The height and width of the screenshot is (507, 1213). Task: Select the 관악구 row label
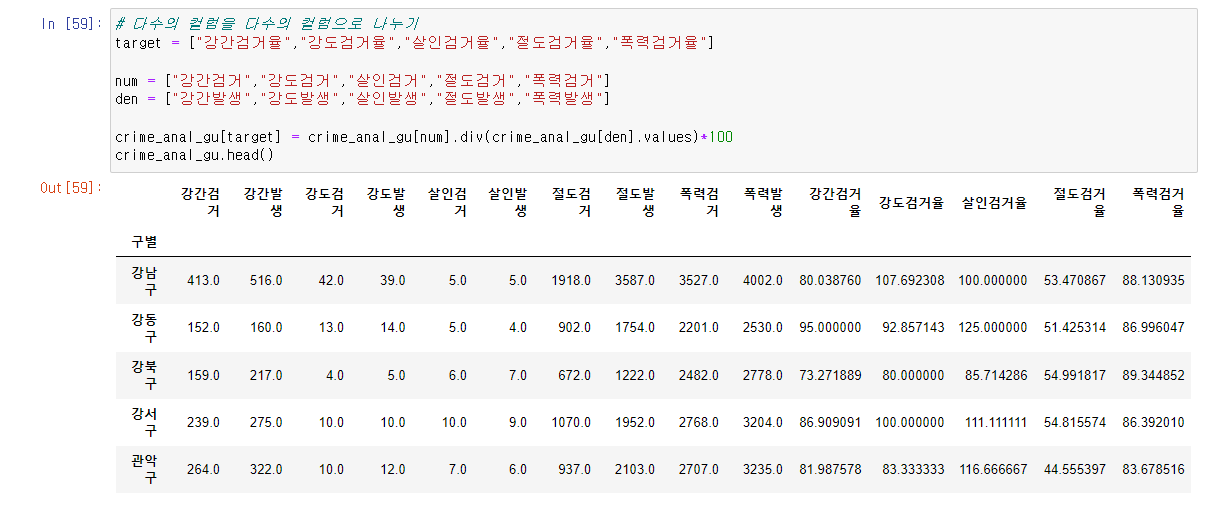[136, 469]
